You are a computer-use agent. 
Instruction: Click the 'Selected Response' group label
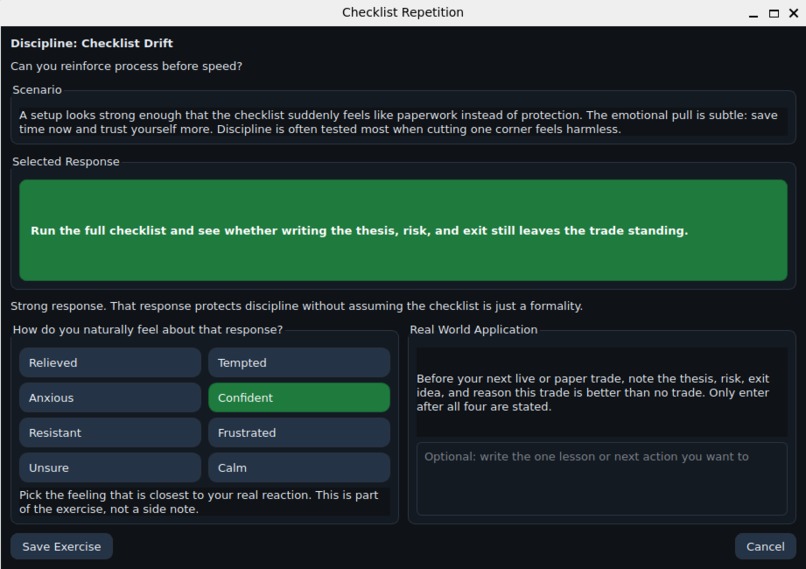[x=66, y=161]
